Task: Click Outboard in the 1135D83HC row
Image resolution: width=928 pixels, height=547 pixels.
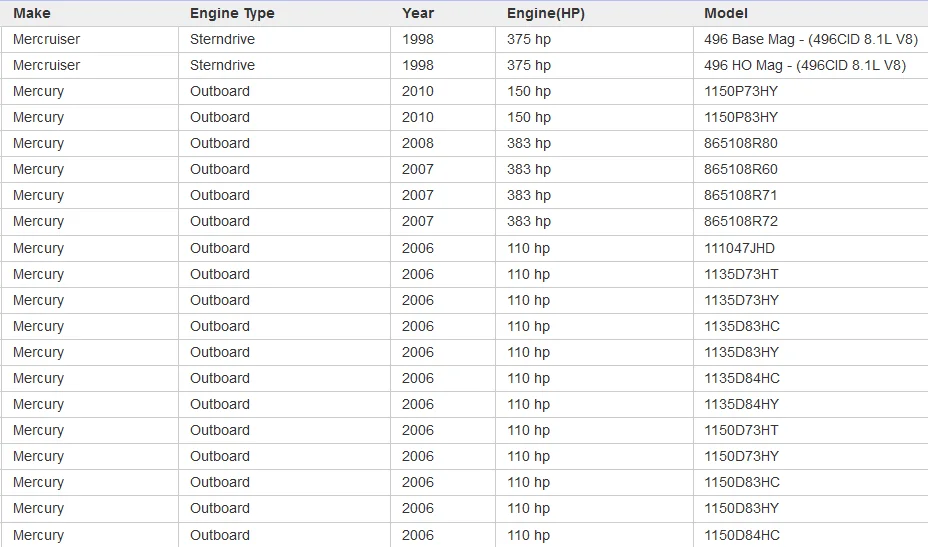Action: (220, 326)
